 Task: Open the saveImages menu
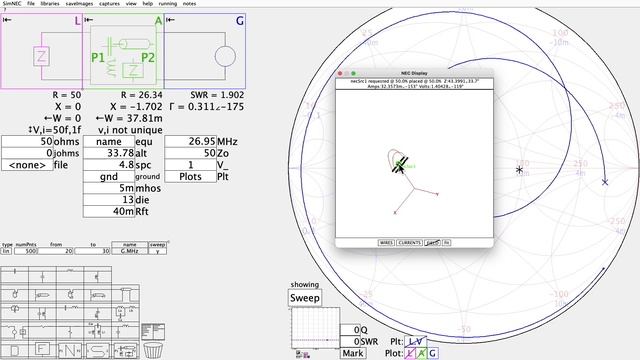point(79,3)
